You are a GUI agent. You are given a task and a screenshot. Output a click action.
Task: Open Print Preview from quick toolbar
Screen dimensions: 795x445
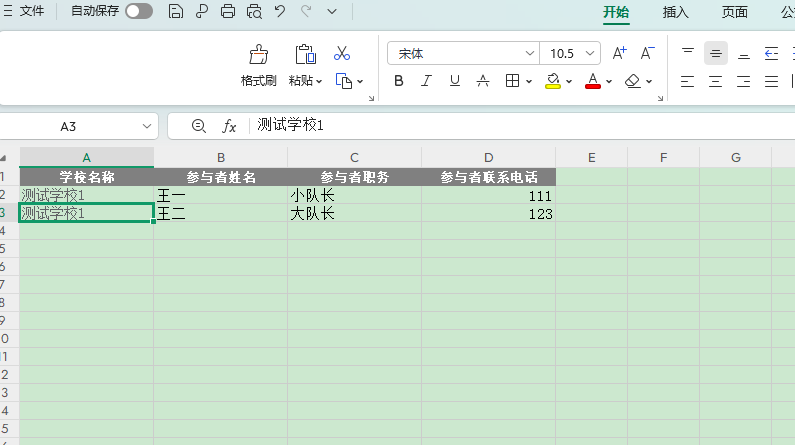pyautogui.click(x=254, y=12)
